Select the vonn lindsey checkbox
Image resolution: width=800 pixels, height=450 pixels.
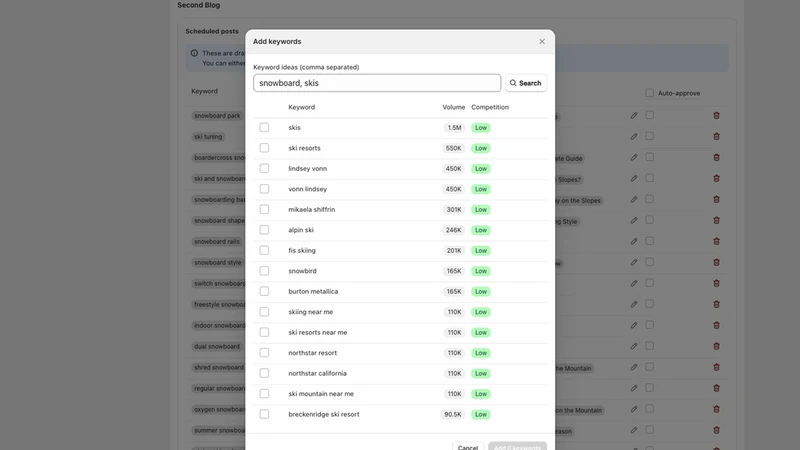[264, 189]
